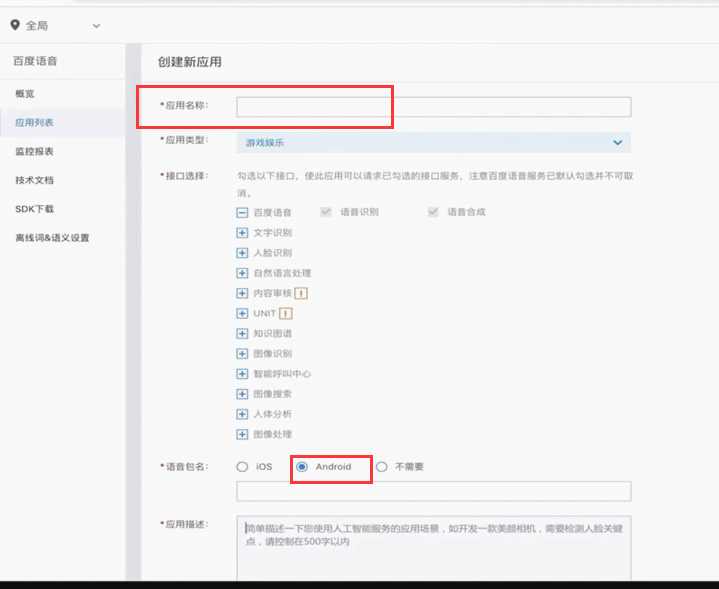This screenshot has width=719, height=589.
Task: Click the 语音包名 field label
Action: (184, 467)
